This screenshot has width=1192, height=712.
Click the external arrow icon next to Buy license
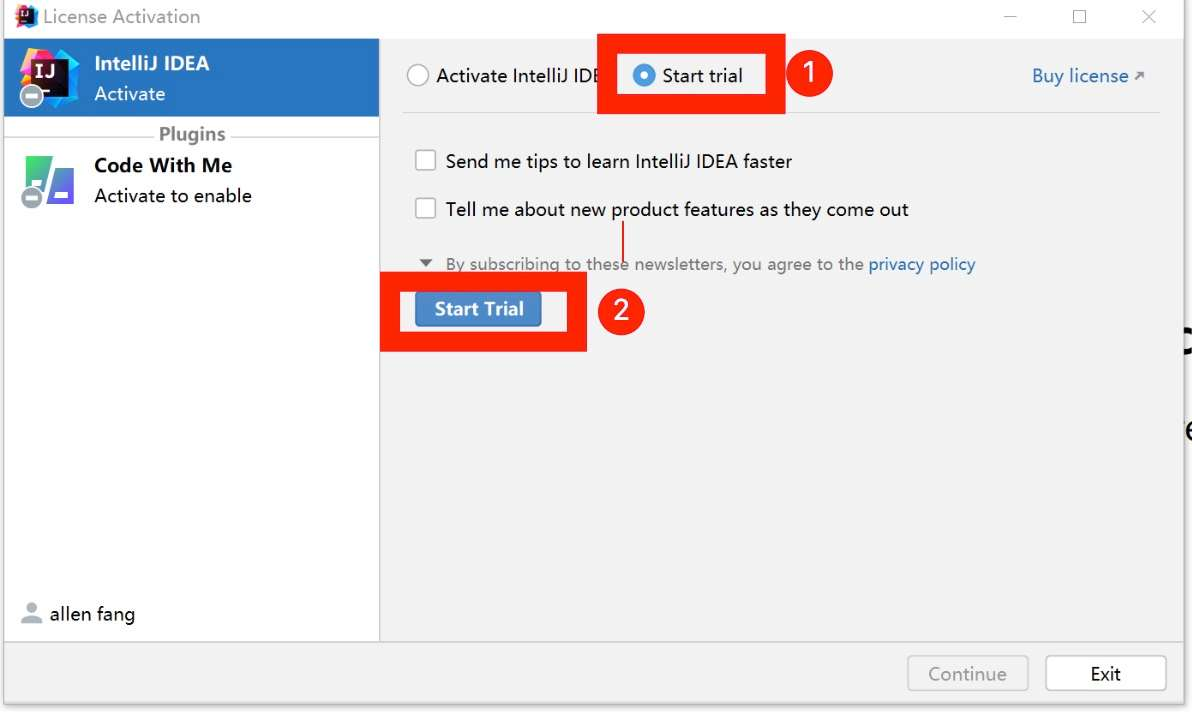pyautogui.click(x=1139, y=75)
